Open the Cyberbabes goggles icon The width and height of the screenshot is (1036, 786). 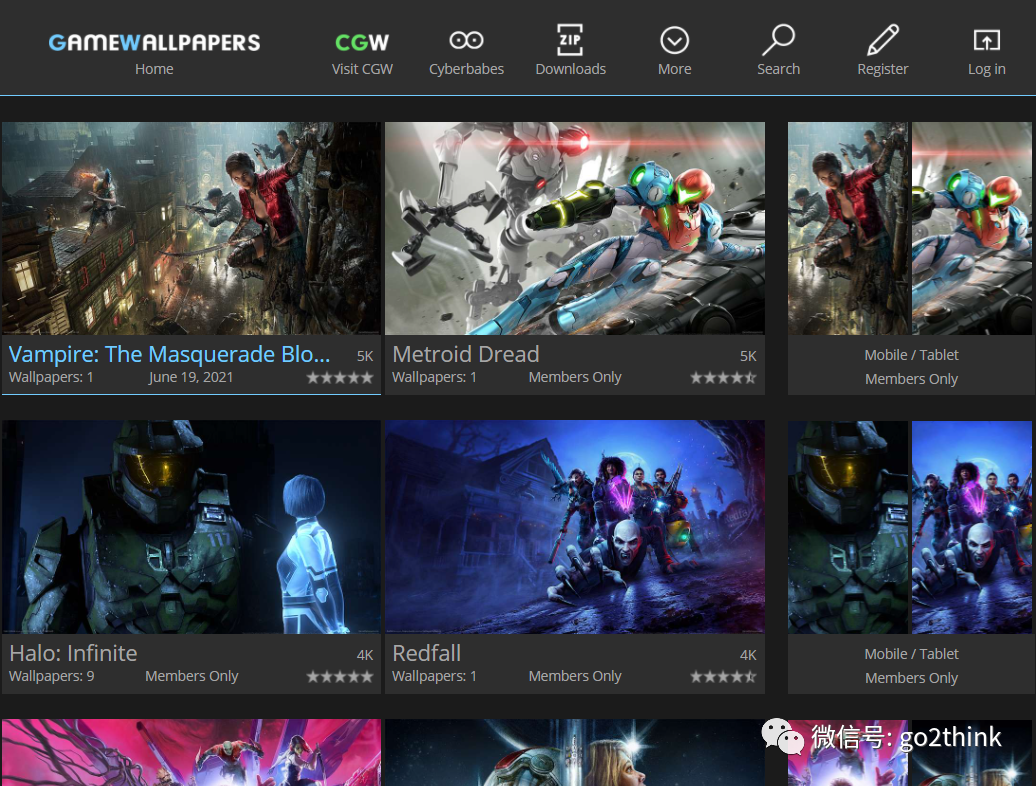coord(466,40)
